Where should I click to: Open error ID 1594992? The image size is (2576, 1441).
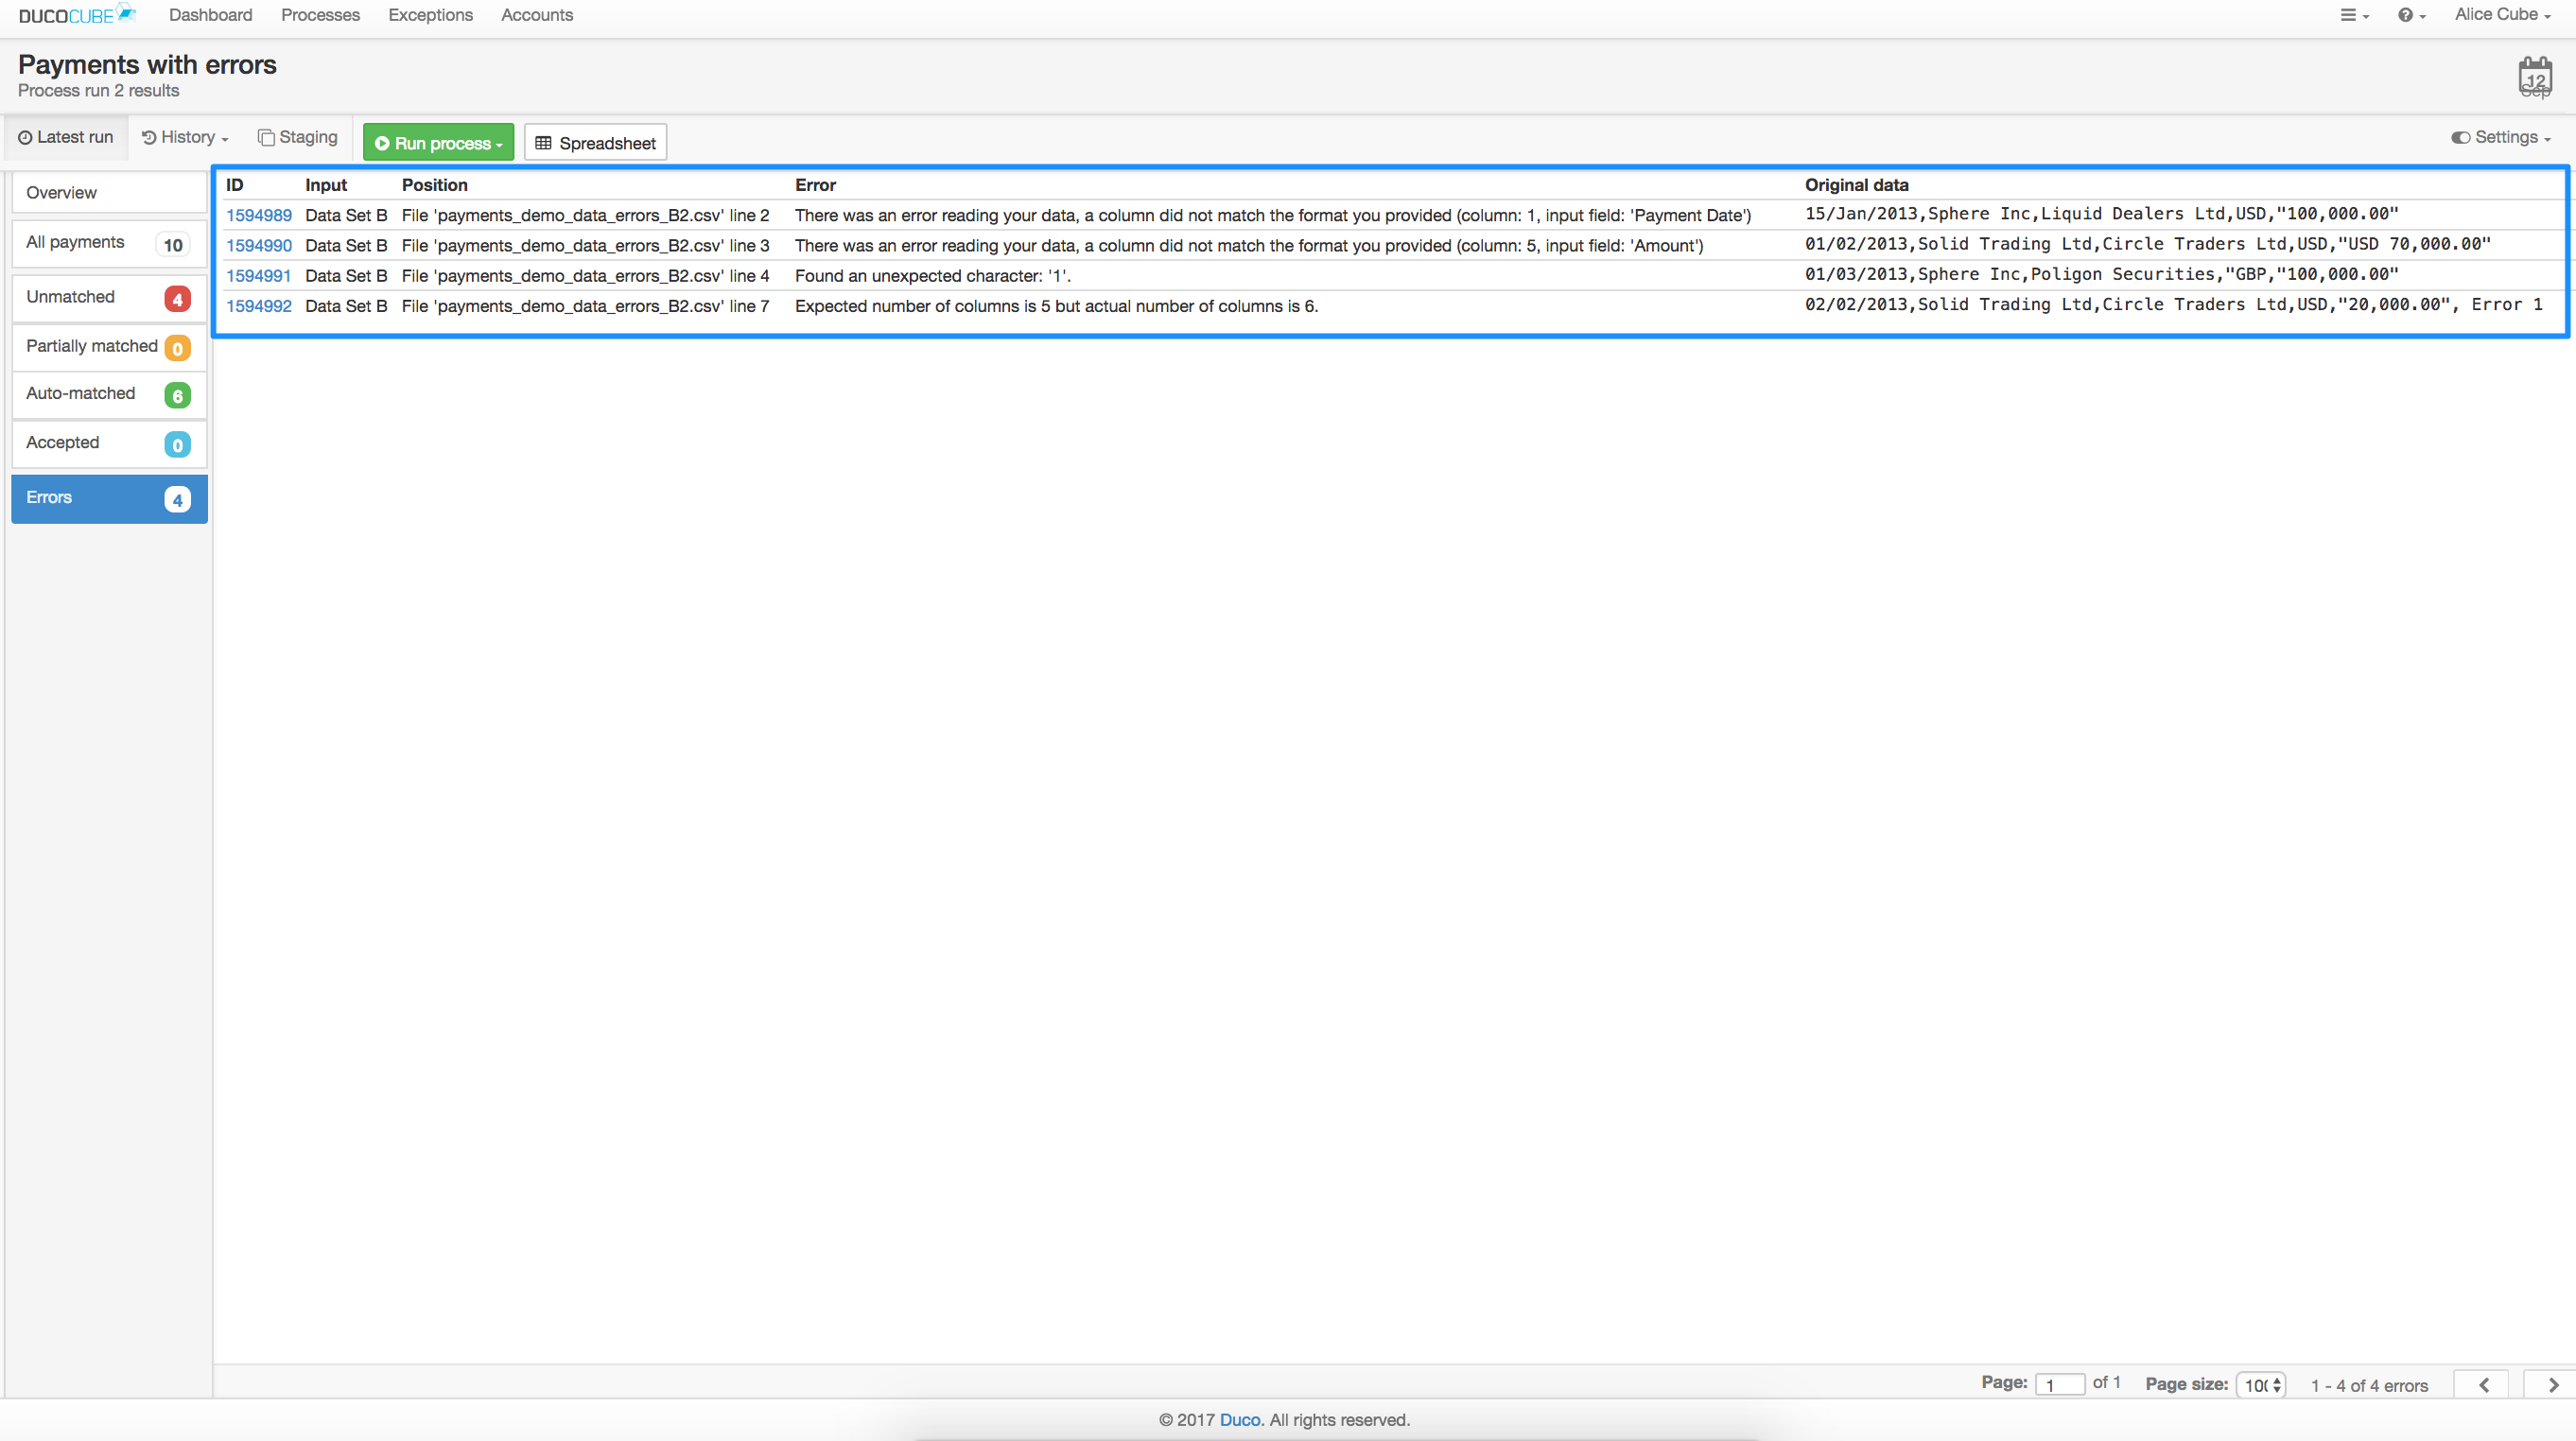(258, 306)
